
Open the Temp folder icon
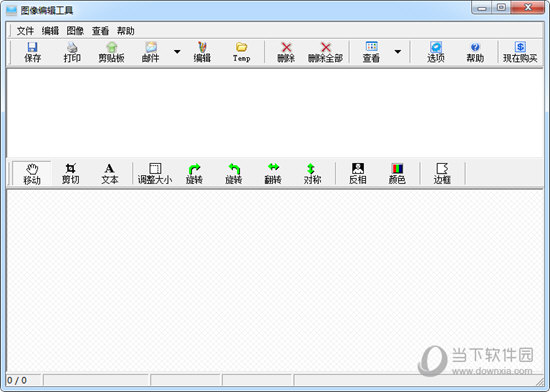click(x=241, y=52)
